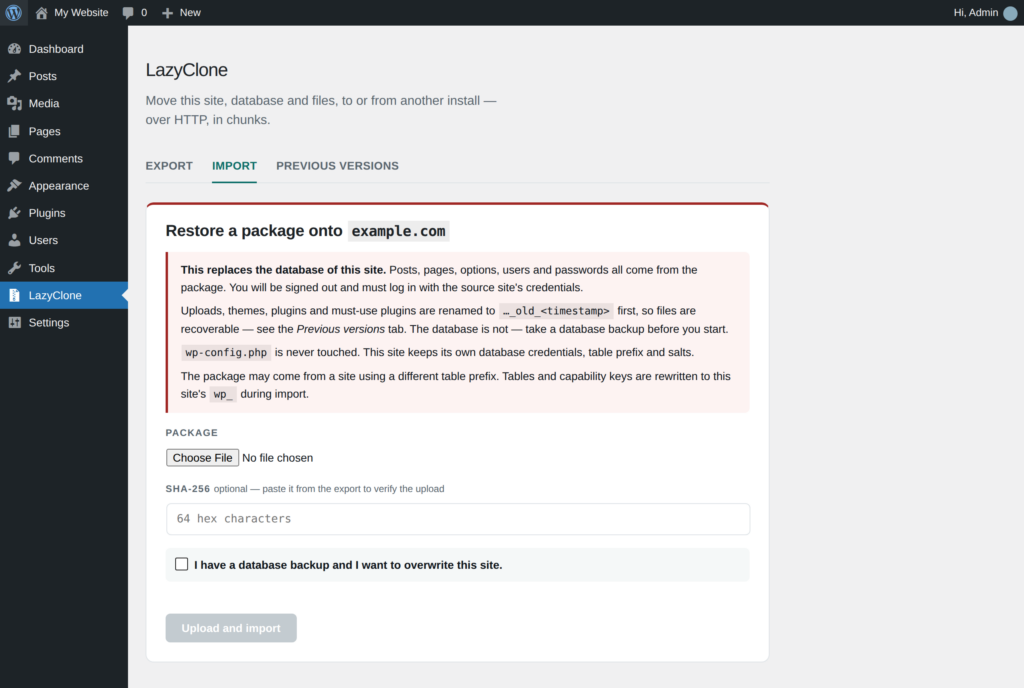1024x688 pixels.
Task: Click the example.com domain code text
Action: (398, 231)
